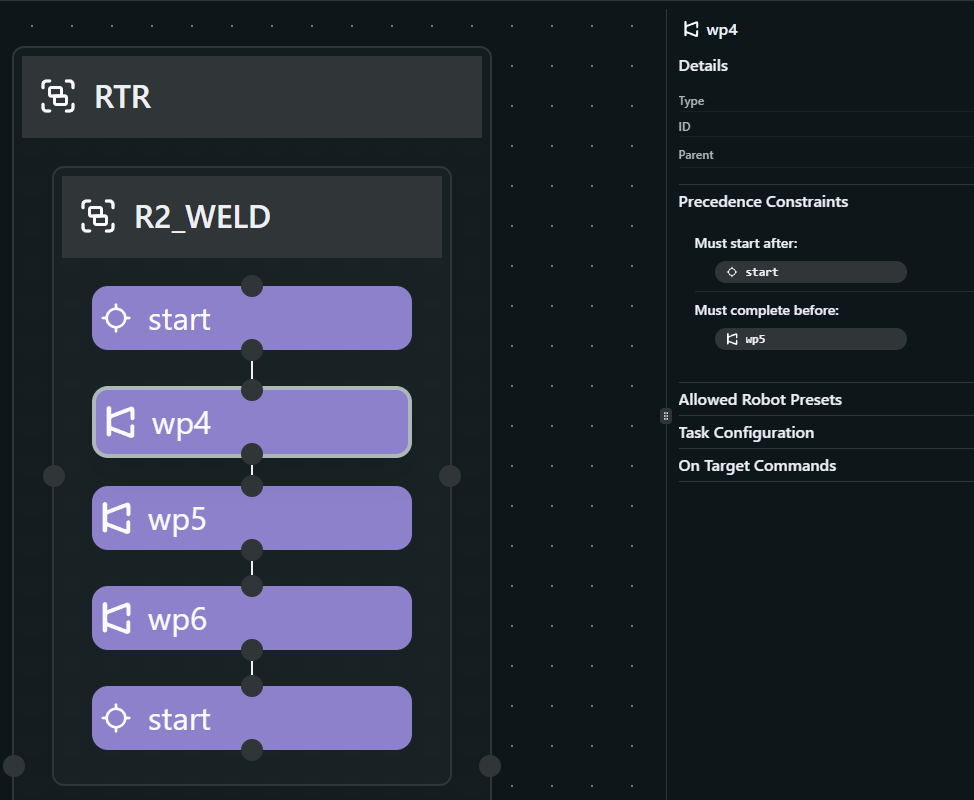Select the wp5 node

click(x=252, y=518)
